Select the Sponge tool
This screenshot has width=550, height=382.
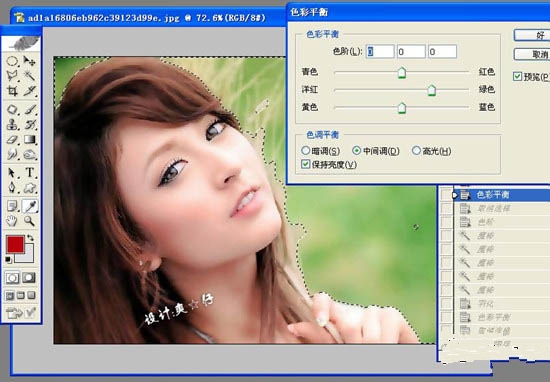coord(29,154)
